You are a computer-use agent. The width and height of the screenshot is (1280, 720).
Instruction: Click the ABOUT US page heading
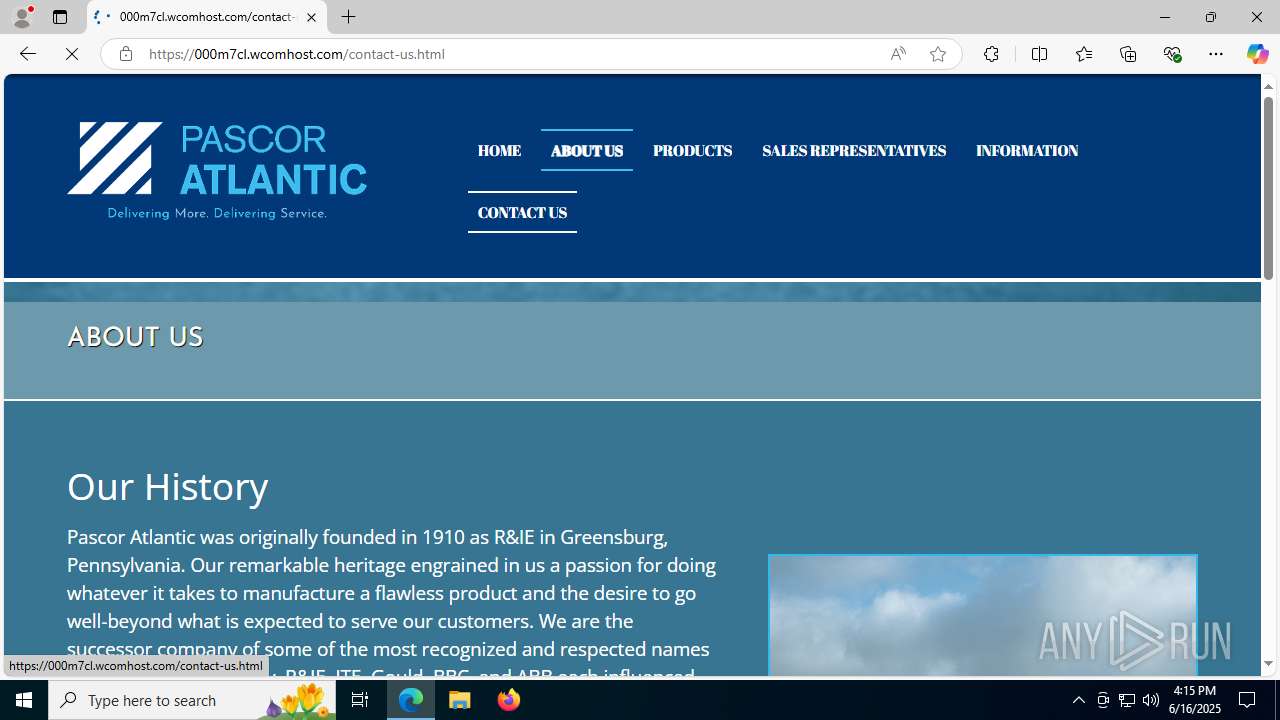point(135,338)
